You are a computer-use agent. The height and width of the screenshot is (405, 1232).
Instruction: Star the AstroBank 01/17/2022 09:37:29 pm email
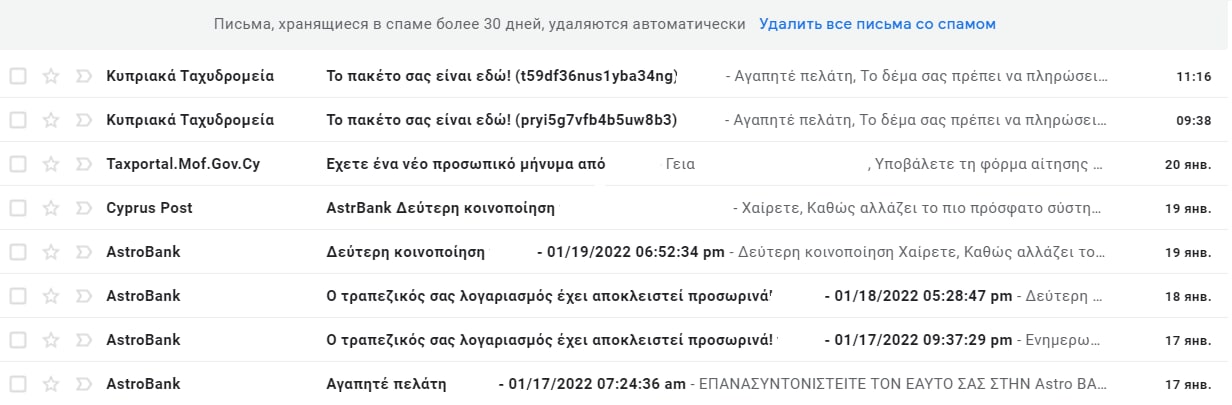pyautogui.click(x=51, y=340)
